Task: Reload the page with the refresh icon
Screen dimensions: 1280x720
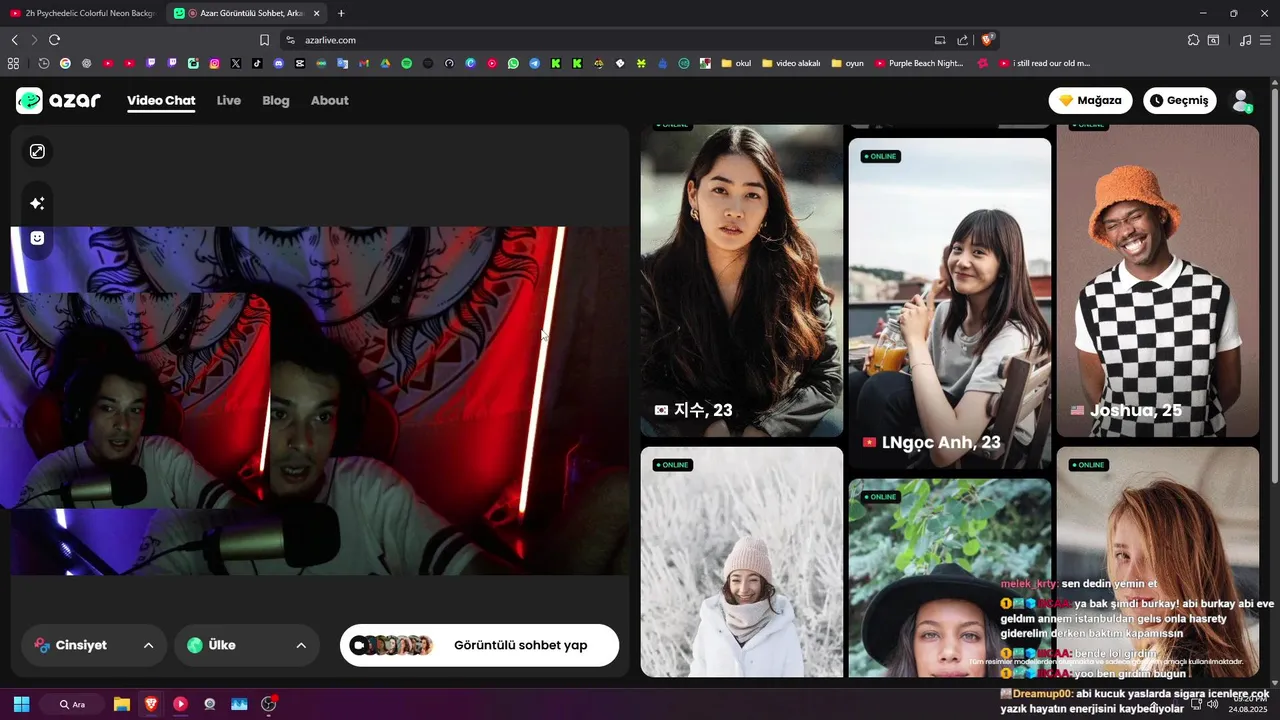Action: pos(54,40)
